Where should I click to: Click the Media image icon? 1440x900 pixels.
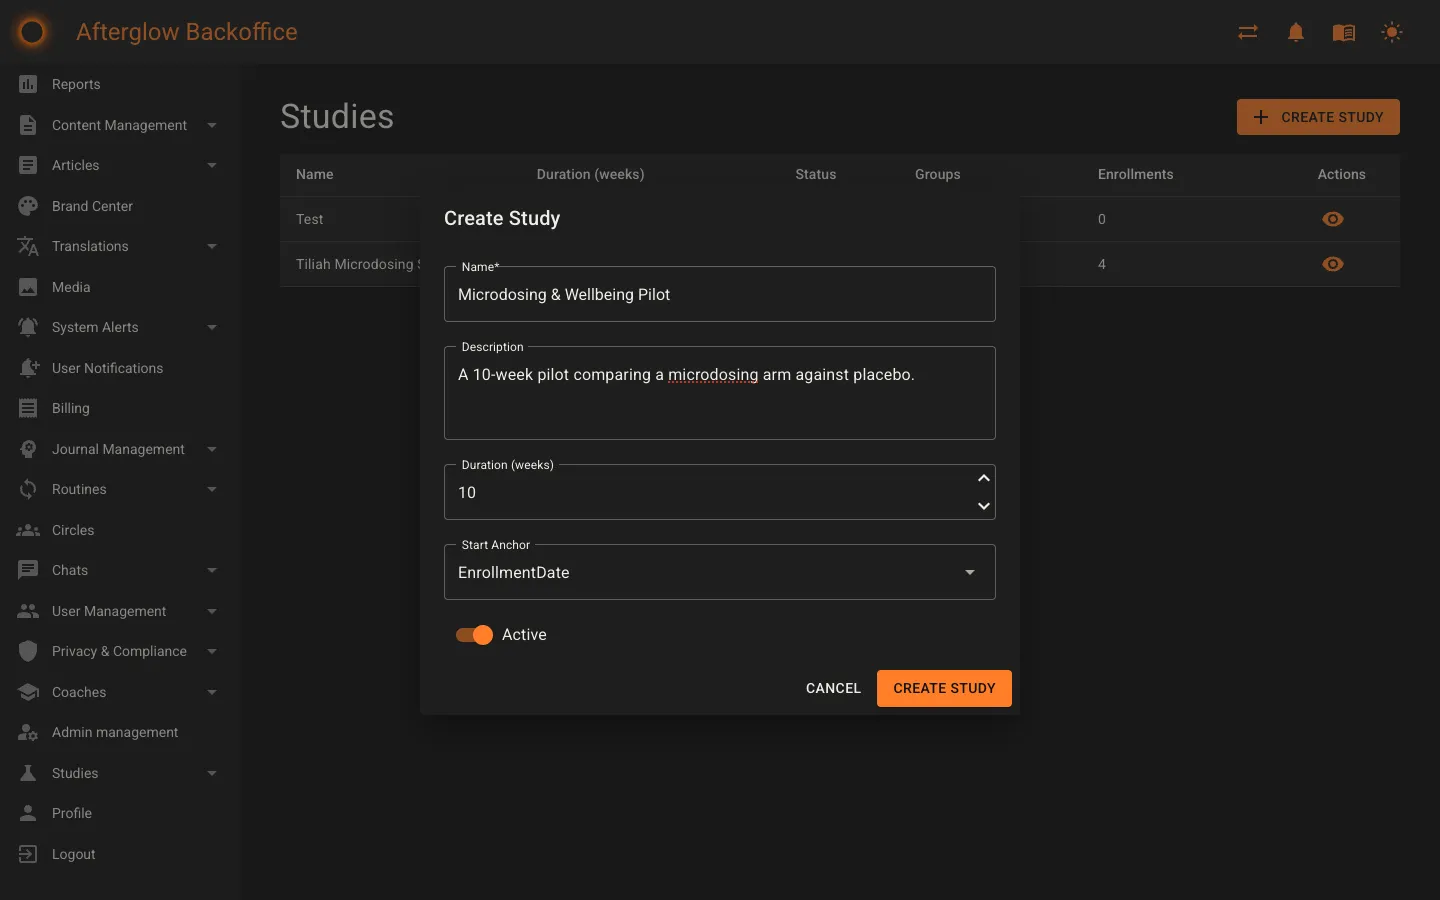pyautogui.click(x=28, y=287)
